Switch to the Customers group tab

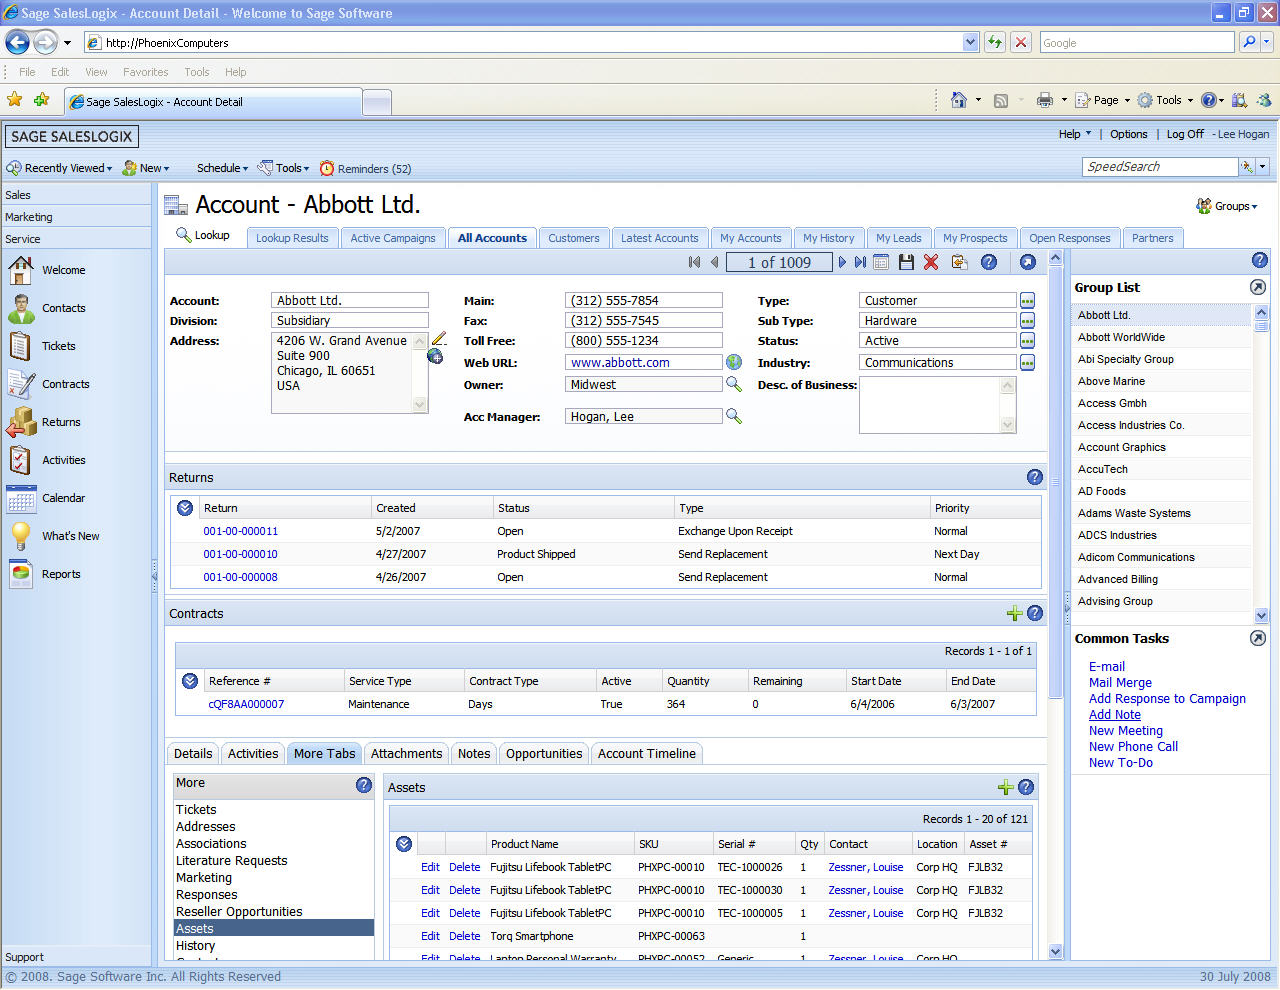574,238
